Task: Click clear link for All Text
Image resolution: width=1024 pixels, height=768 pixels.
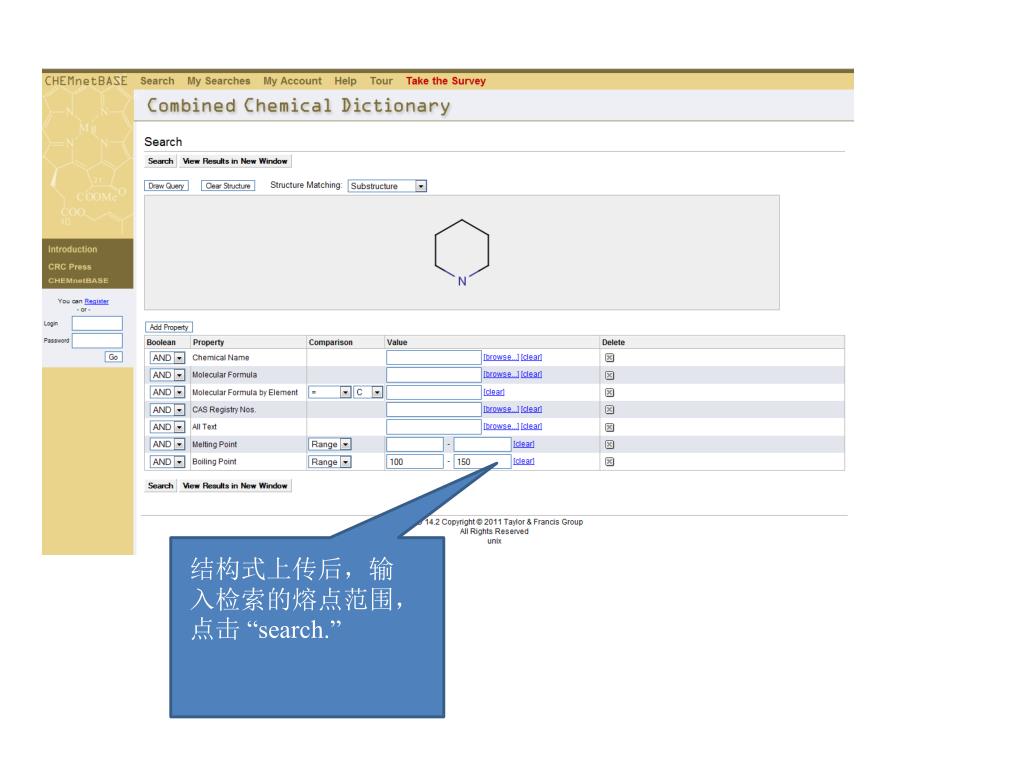Action: (532, 426)
